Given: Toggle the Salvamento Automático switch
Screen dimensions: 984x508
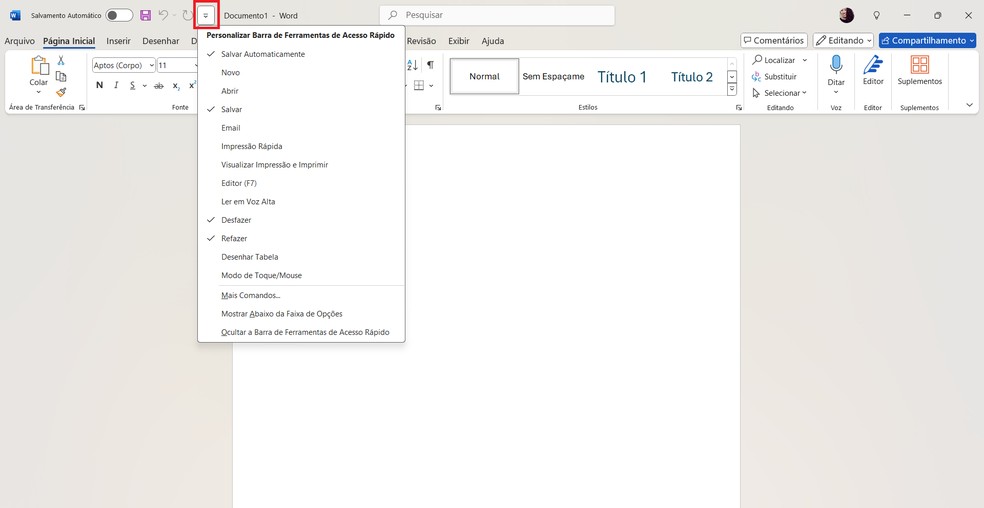Looking at the screenshot, I should [x=119, y=15].
